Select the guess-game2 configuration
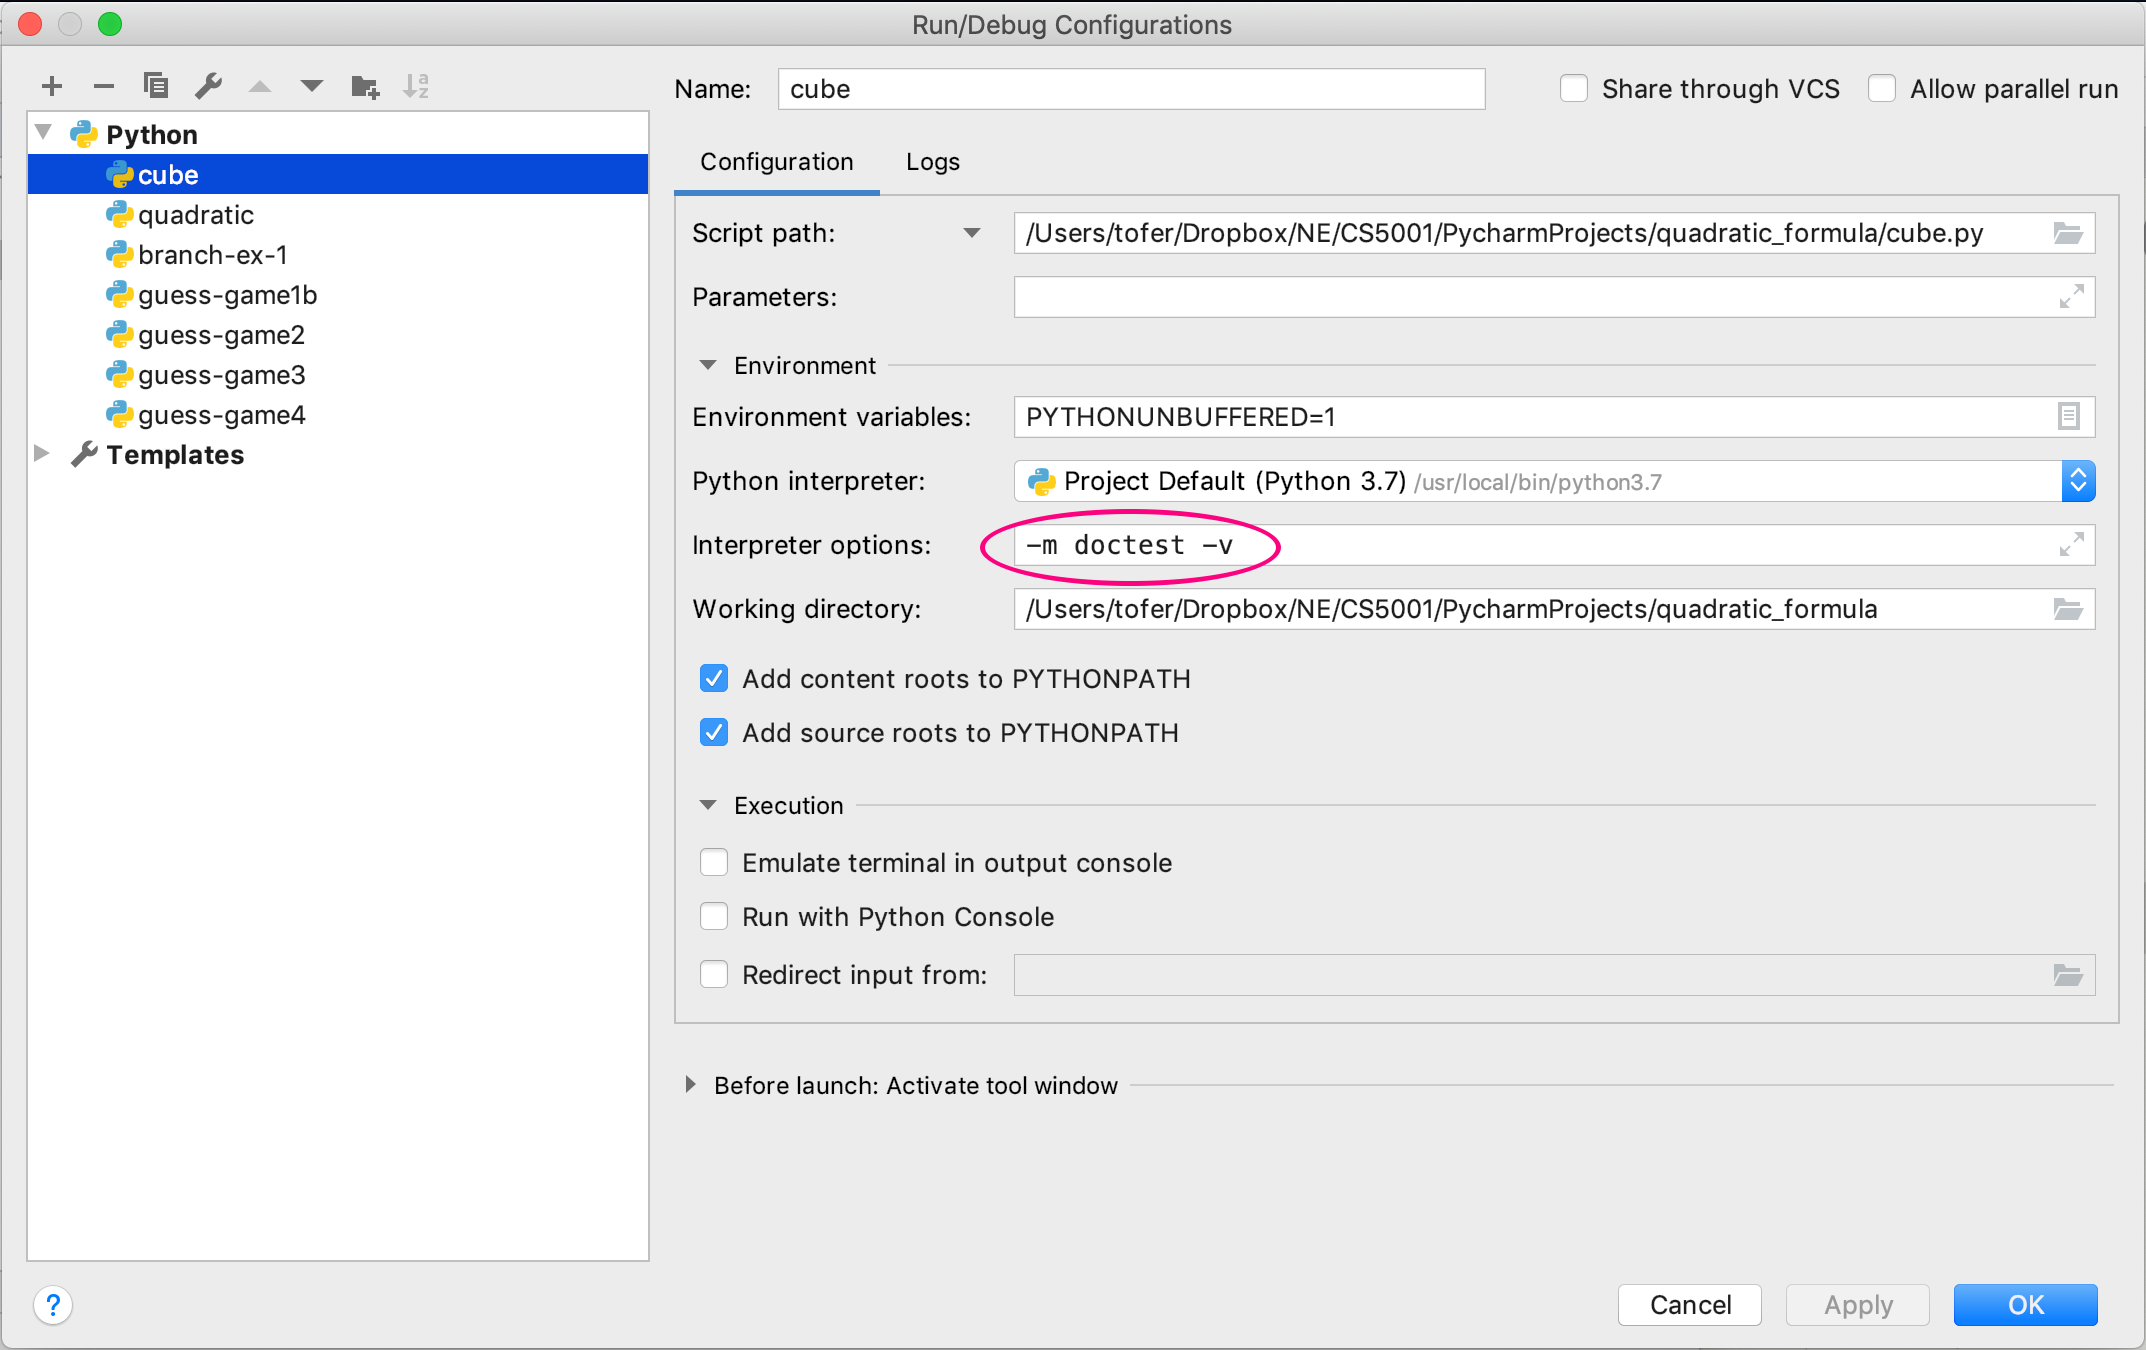Image resolution: width=2146 pixels, height=1350 pixels. 221,335
